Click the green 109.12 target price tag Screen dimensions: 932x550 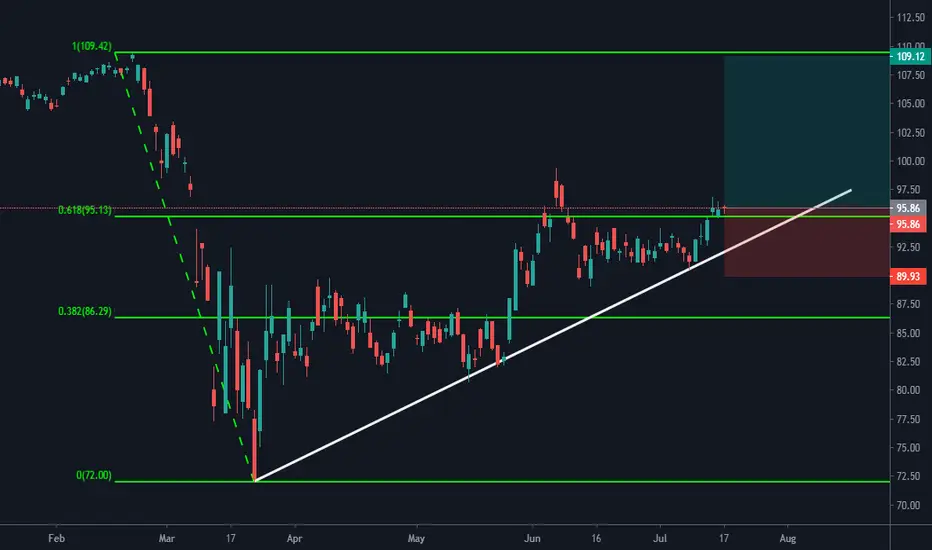910,56
